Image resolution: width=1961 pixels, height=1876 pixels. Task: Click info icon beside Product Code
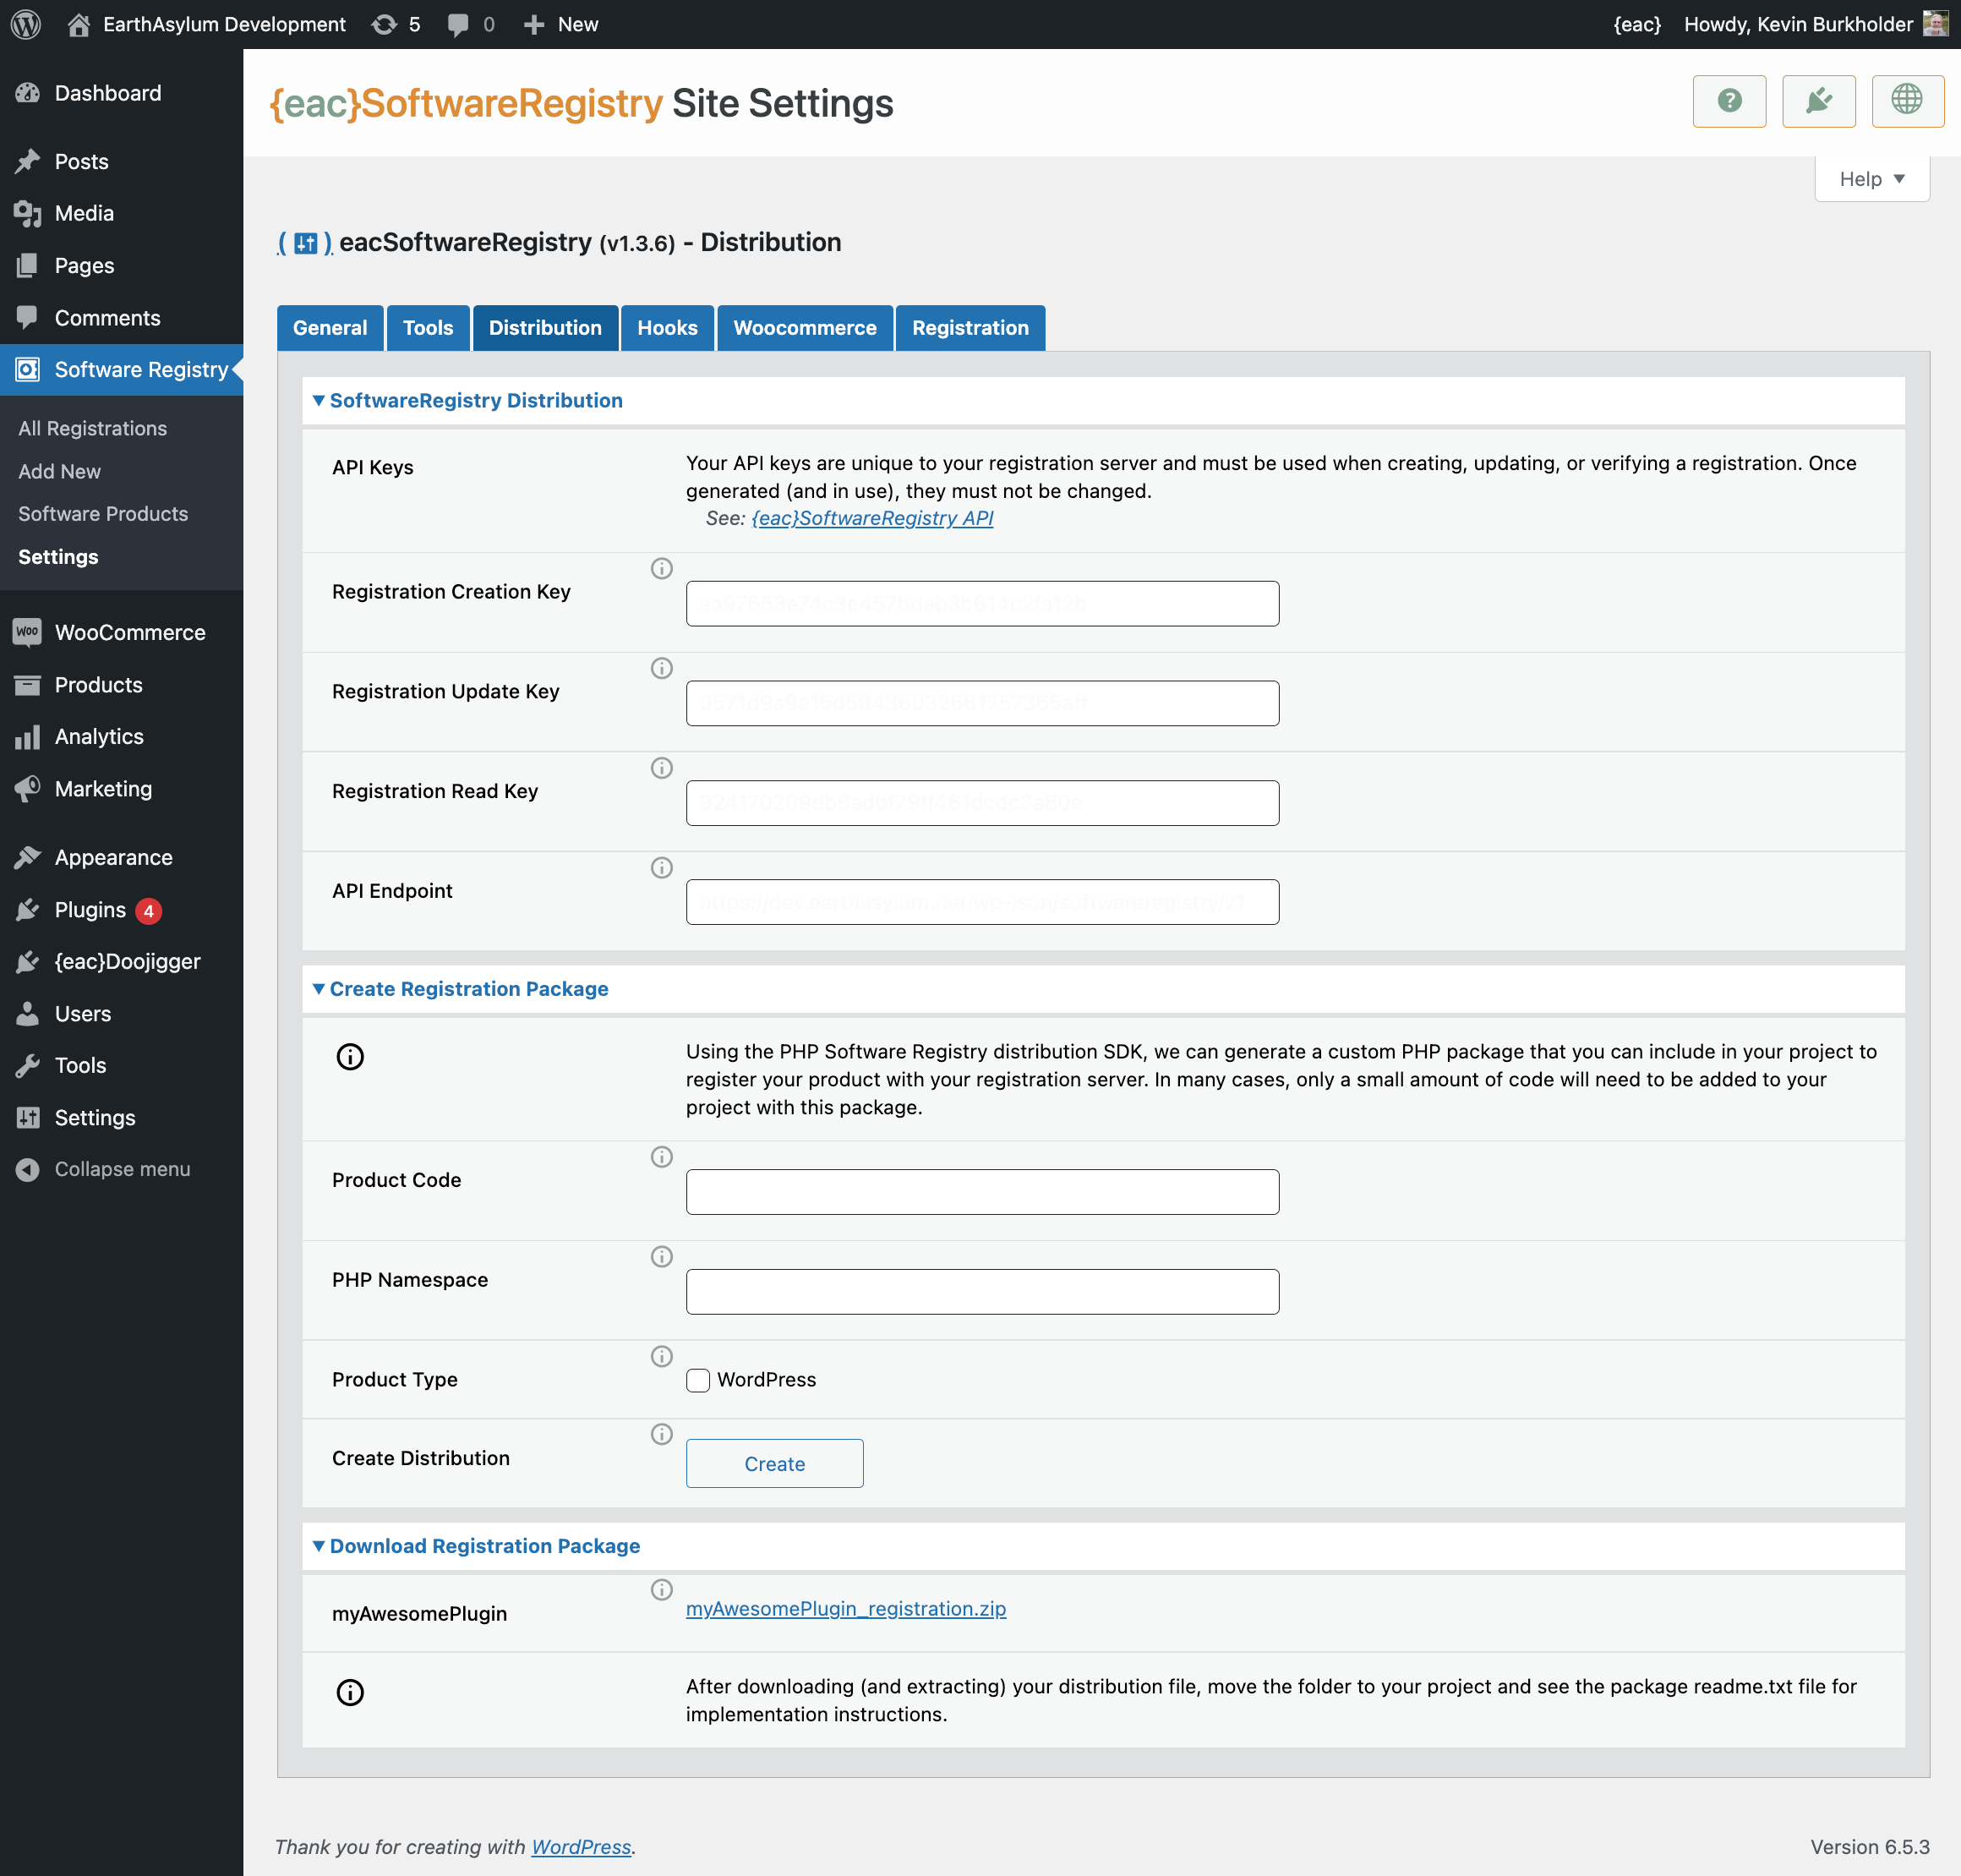661,1156
